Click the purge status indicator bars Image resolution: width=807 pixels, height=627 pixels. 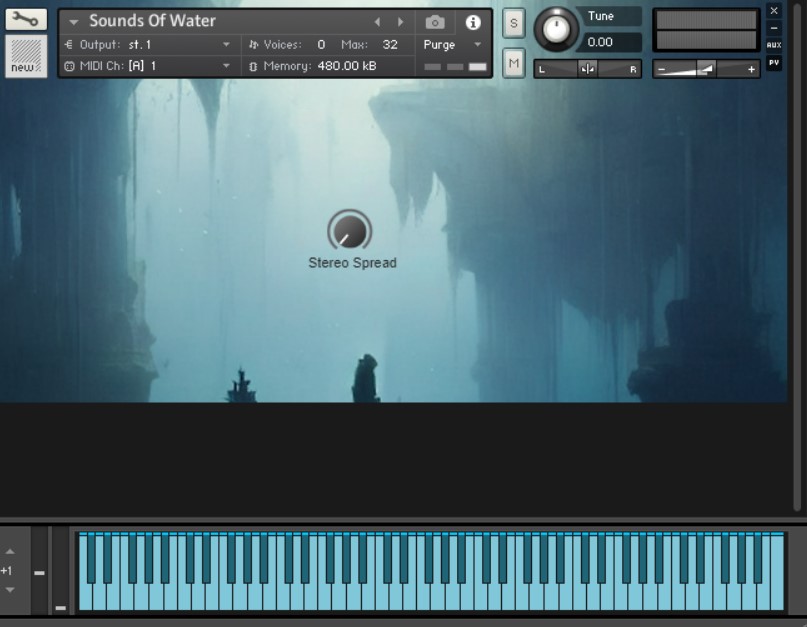[455, 66]
